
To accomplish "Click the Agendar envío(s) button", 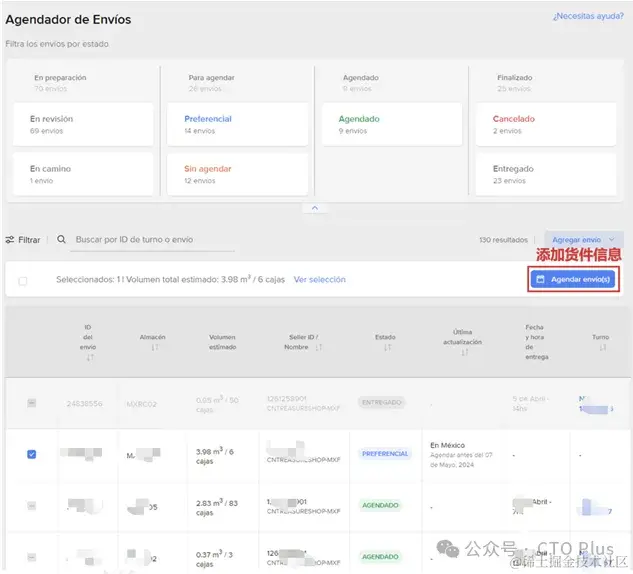I will click(573, 279).
